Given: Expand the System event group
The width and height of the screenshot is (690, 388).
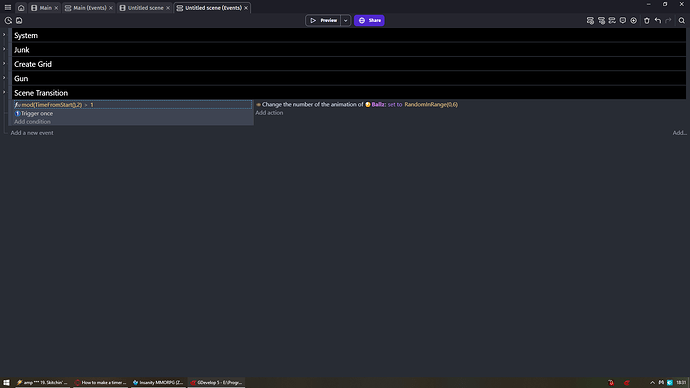Looking at the screenshot, I should coord(4,35).
